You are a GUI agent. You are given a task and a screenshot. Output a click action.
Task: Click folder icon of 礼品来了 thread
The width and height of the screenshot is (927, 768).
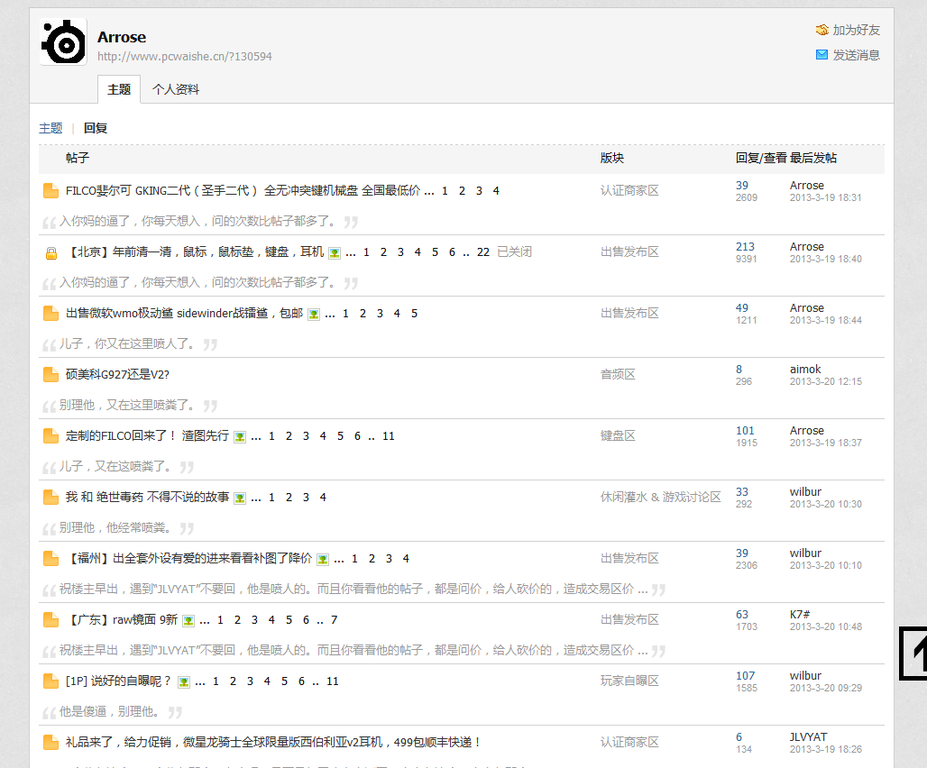(51, 743)
